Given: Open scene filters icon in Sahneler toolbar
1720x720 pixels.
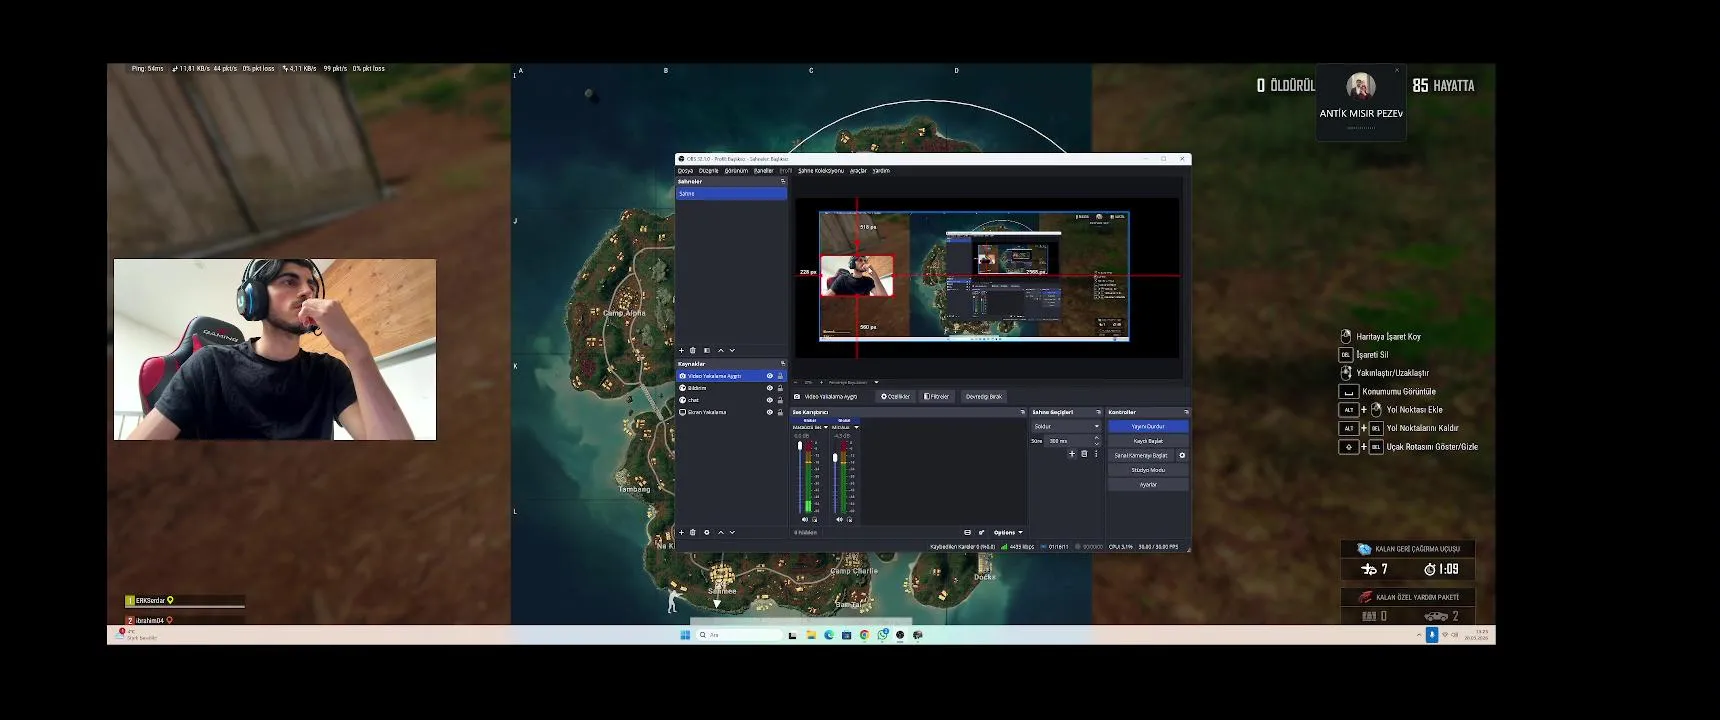Looking at the screenshot, I should (707, 350).
